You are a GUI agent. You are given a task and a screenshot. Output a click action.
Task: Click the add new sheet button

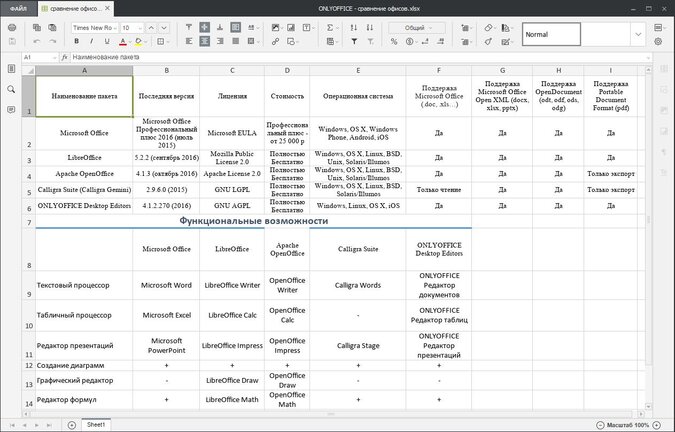(72, 425)
